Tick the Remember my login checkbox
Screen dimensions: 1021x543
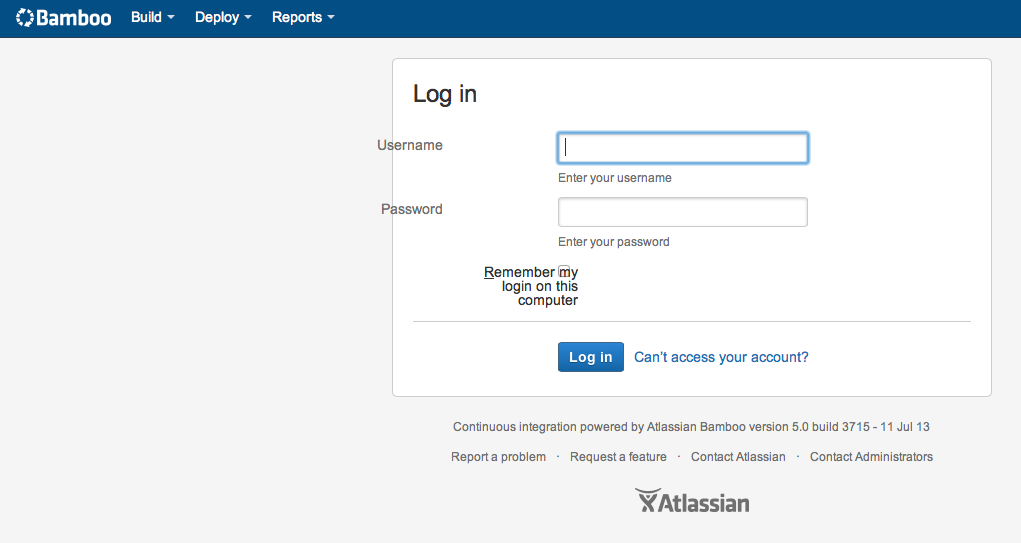pos(565,271)
